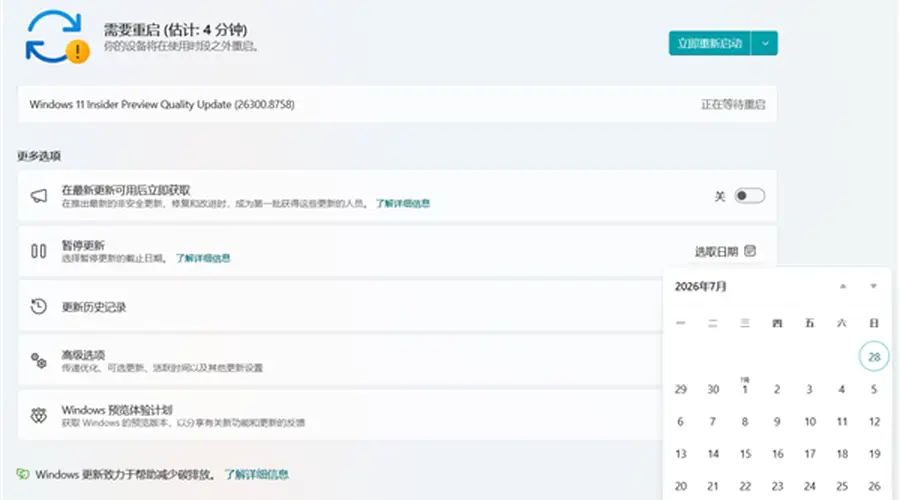The width and height of the screenshot is (900, 500).
Task: Click the update sync status icon
Action: pyautogui.click(x=57, y=37)
